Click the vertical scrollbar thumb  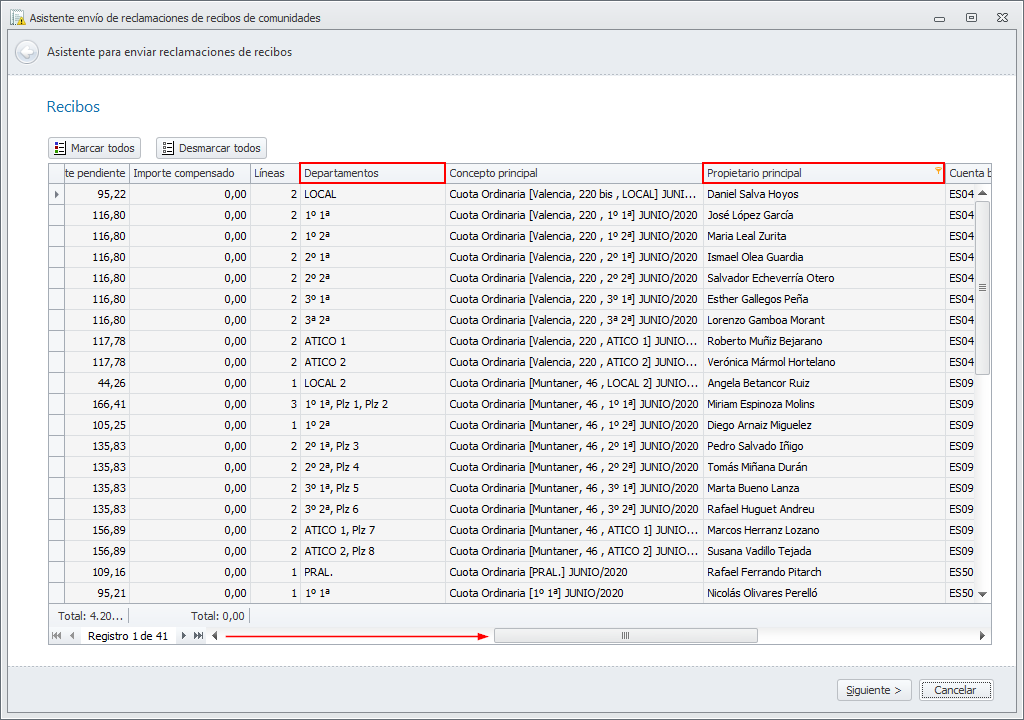pyautogui.click(x=982, y=287)
